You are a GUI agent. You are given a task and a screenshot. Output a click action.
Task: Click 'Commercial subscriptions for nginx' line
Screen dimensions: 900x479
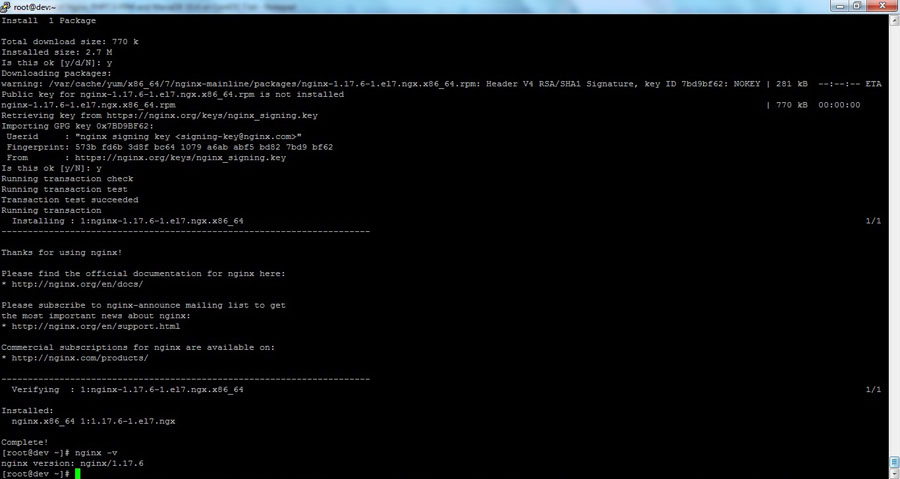point(138,348)
